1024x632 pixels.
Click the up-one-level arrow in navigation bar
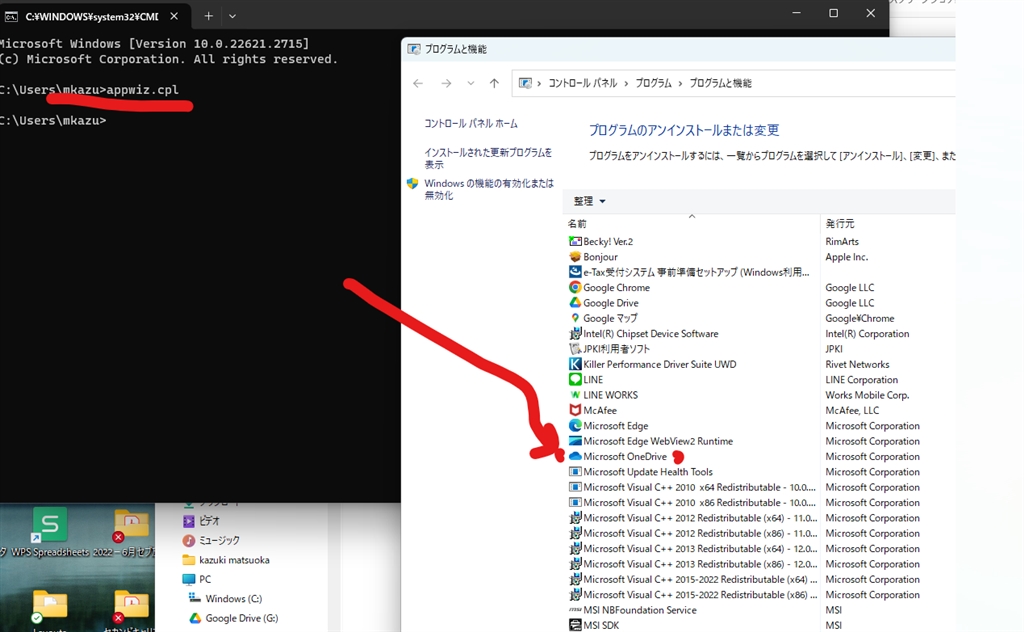(493, 83)
